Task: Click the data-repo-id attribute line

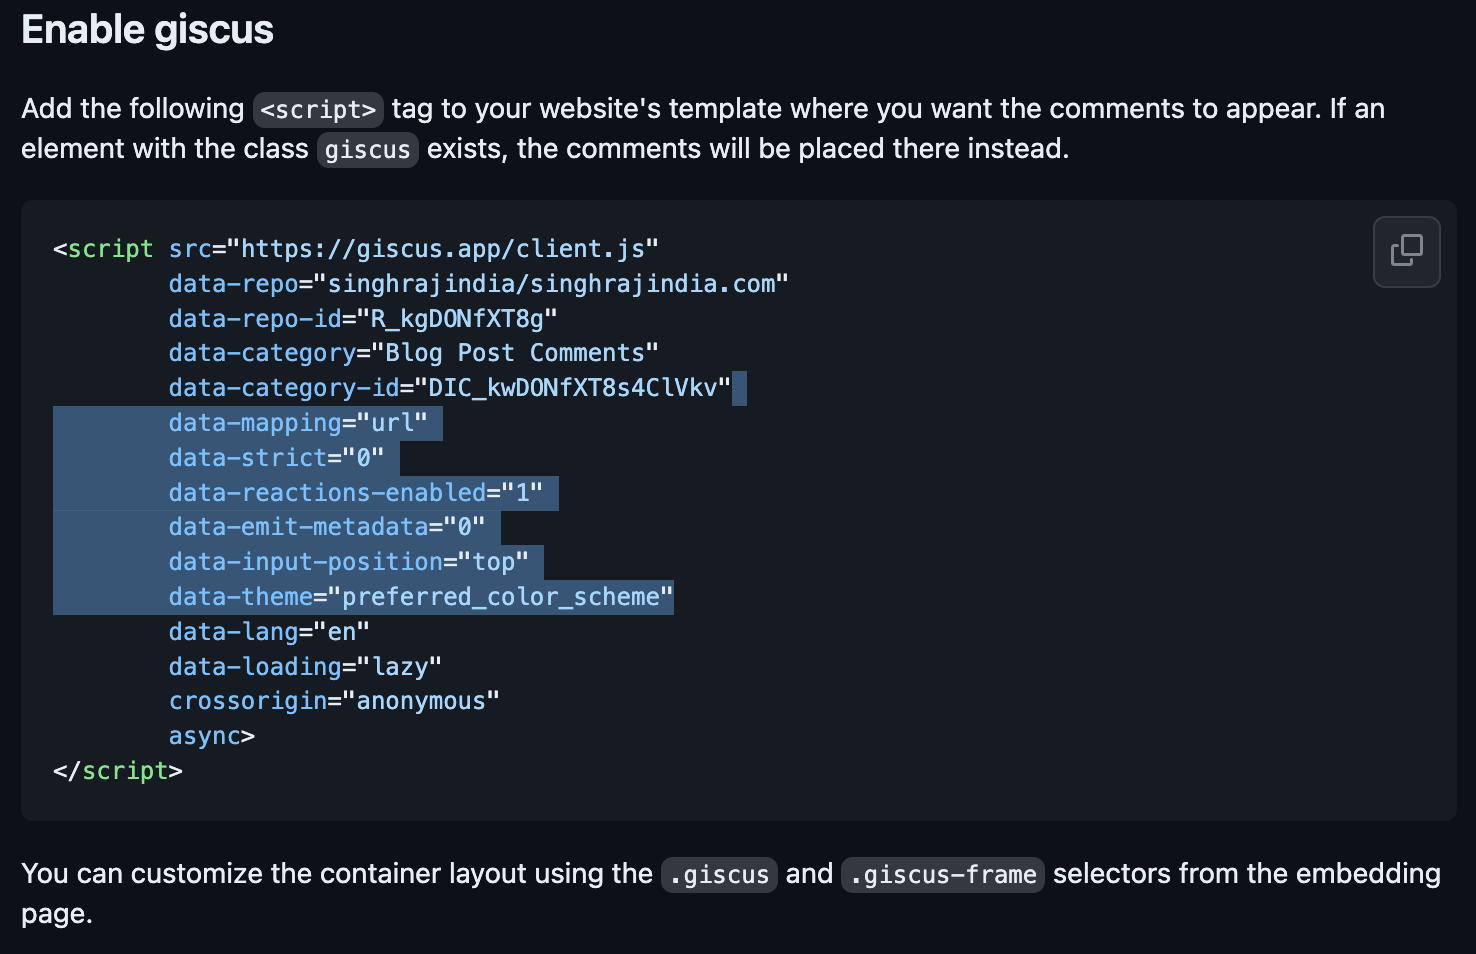Action: (x=362, y=319)
